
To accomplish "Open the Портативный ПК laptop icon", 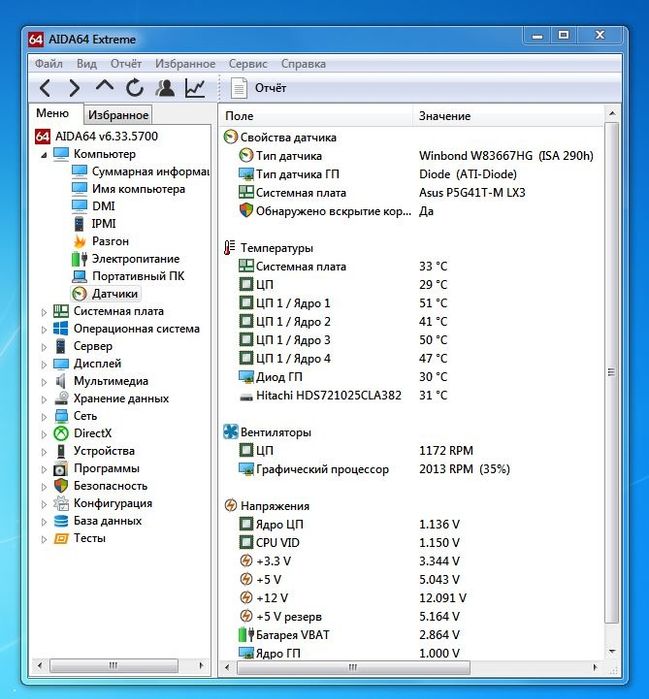I will 80,276.
